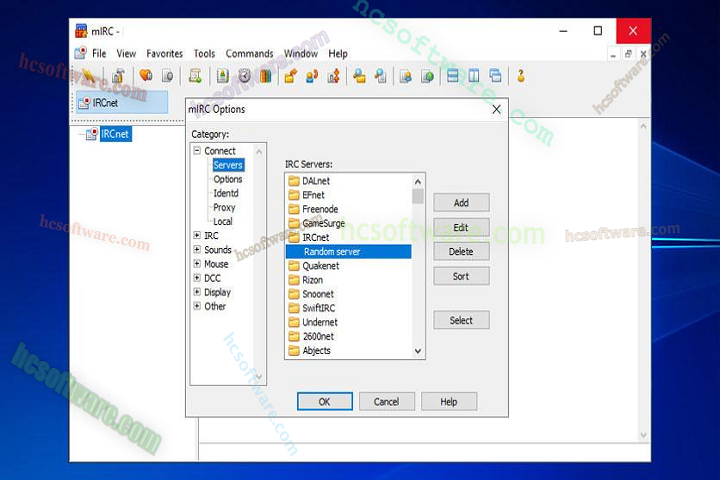720x480 pixels.
Task: Expand the Display category
Action: coord(197,292)
